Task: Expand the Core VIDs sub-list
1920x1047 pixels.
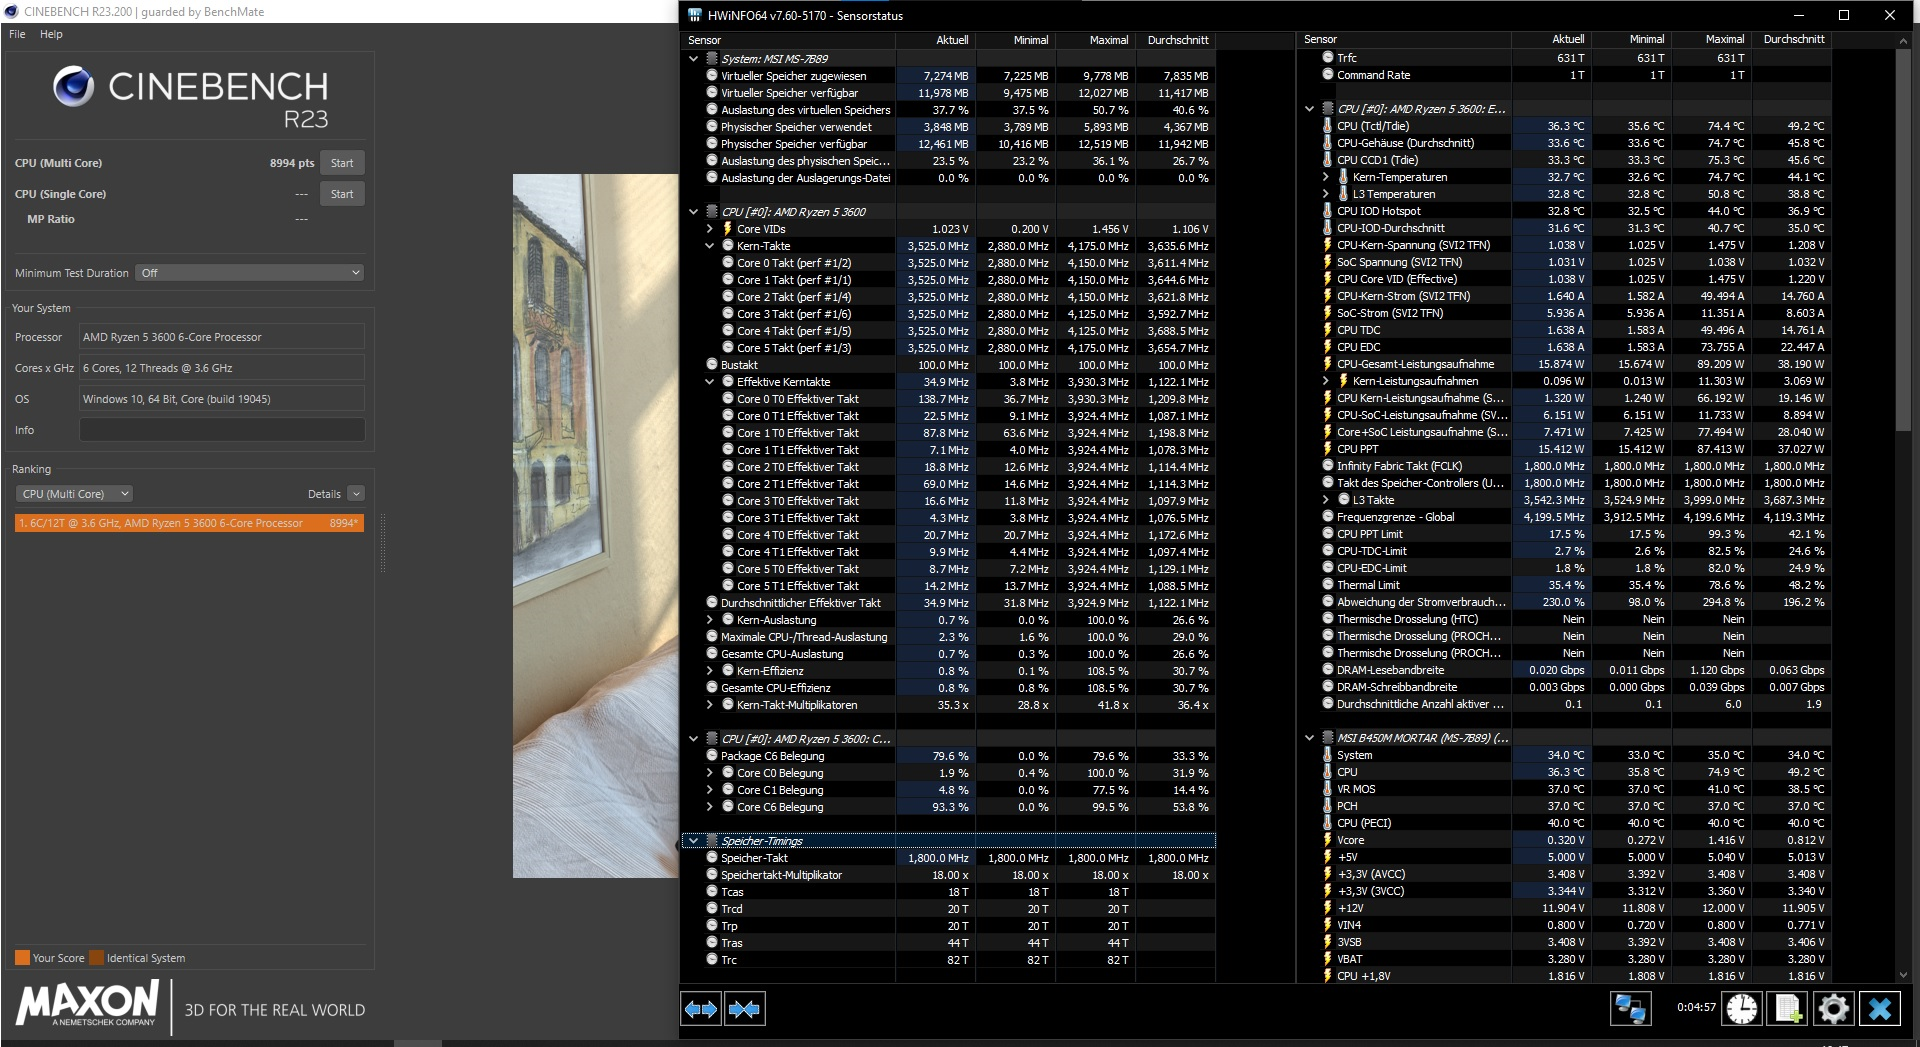Action: [x=709, y=229]
